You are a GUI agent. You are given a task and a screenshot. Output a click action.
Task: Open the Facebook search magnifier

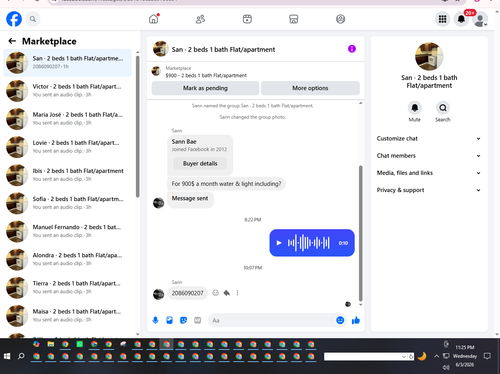coord(33,19)
